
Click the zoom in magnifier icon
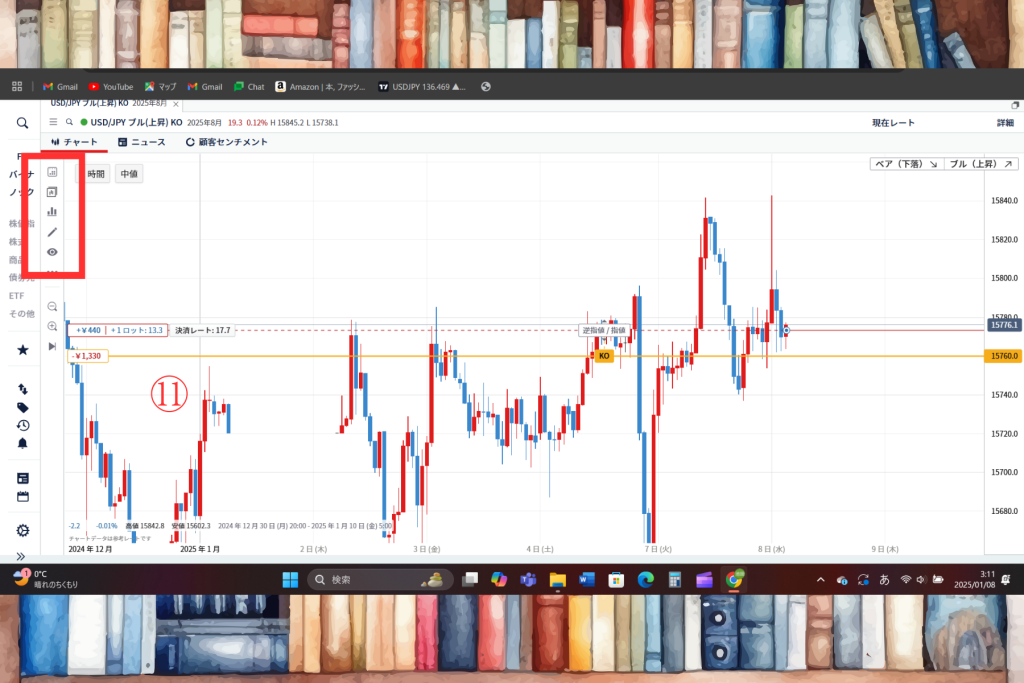pyautogui.click(x=53, y=326)
